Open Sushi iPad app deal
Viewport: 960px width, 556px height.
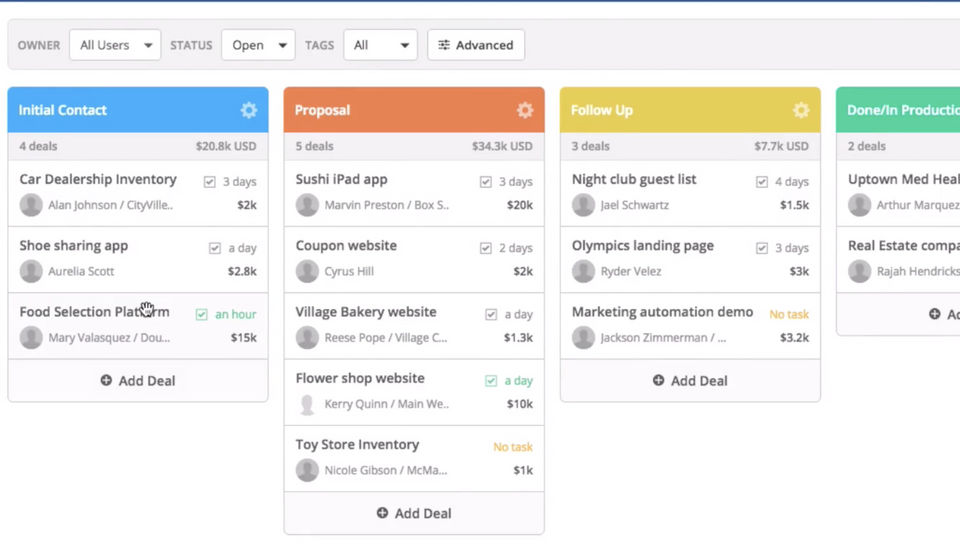(x=341, y=179)
